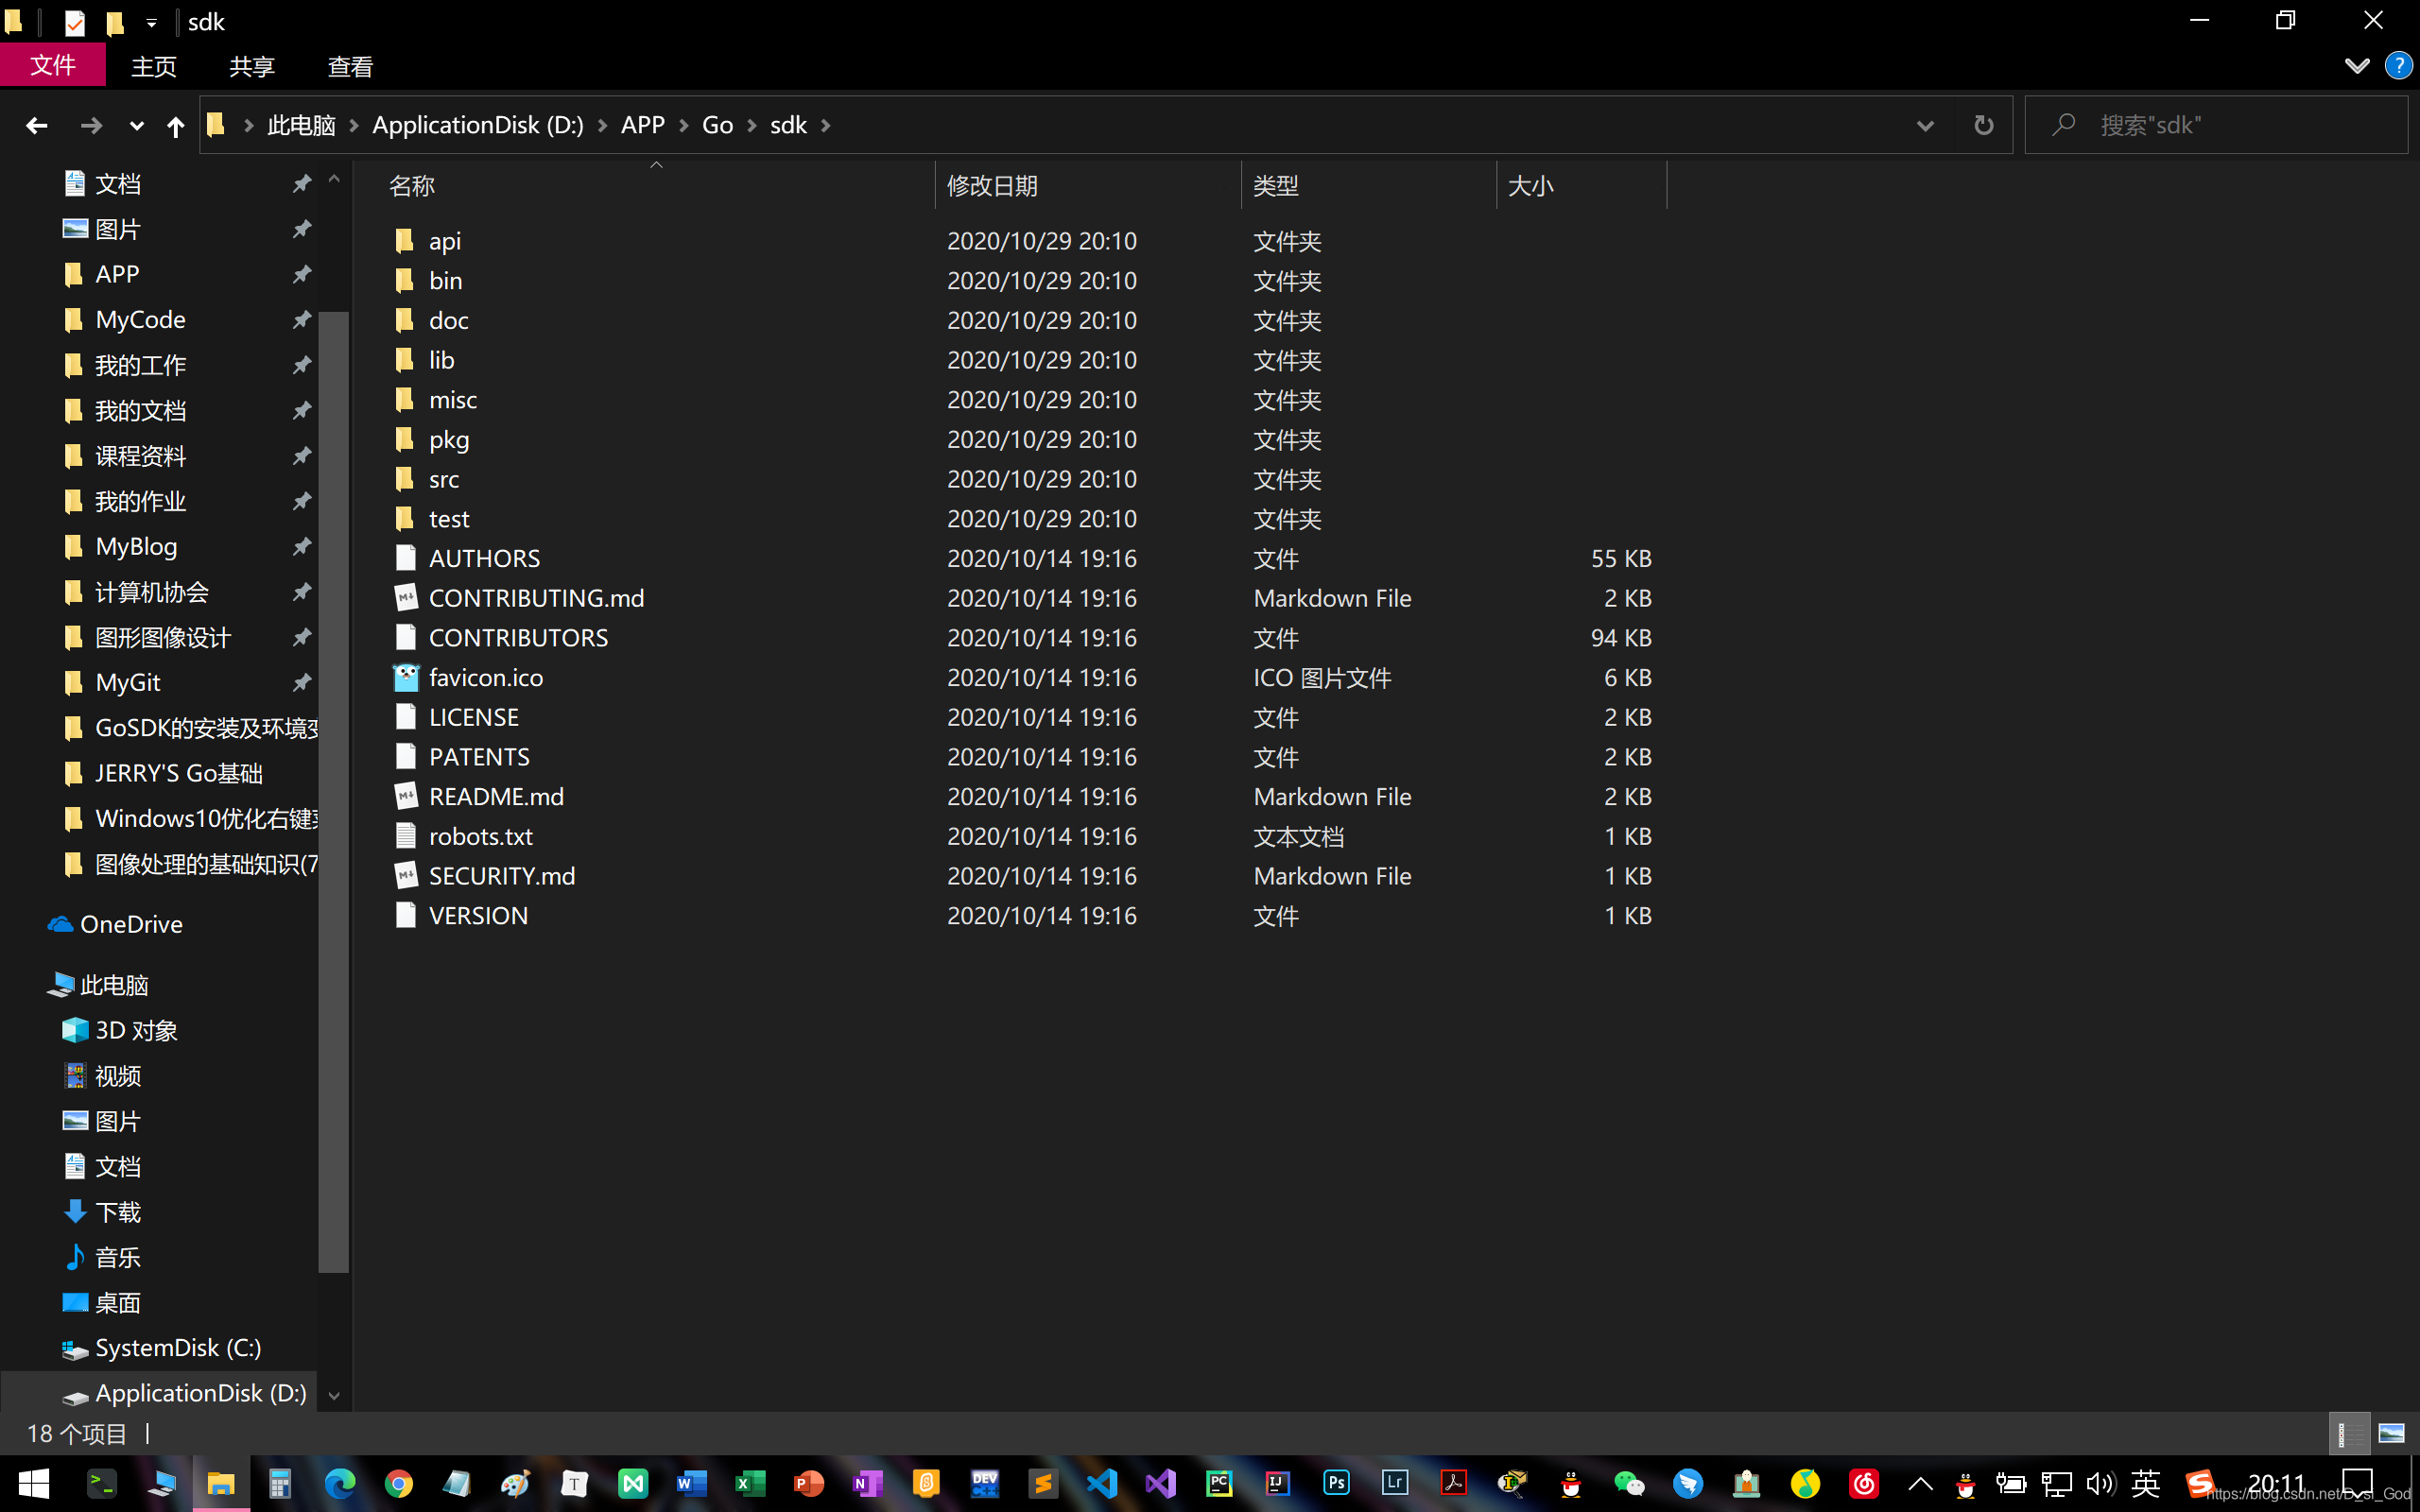The image size is (2420, 1512).
Task: Refresh the sdk folder view
Action: click(1983, 125)
